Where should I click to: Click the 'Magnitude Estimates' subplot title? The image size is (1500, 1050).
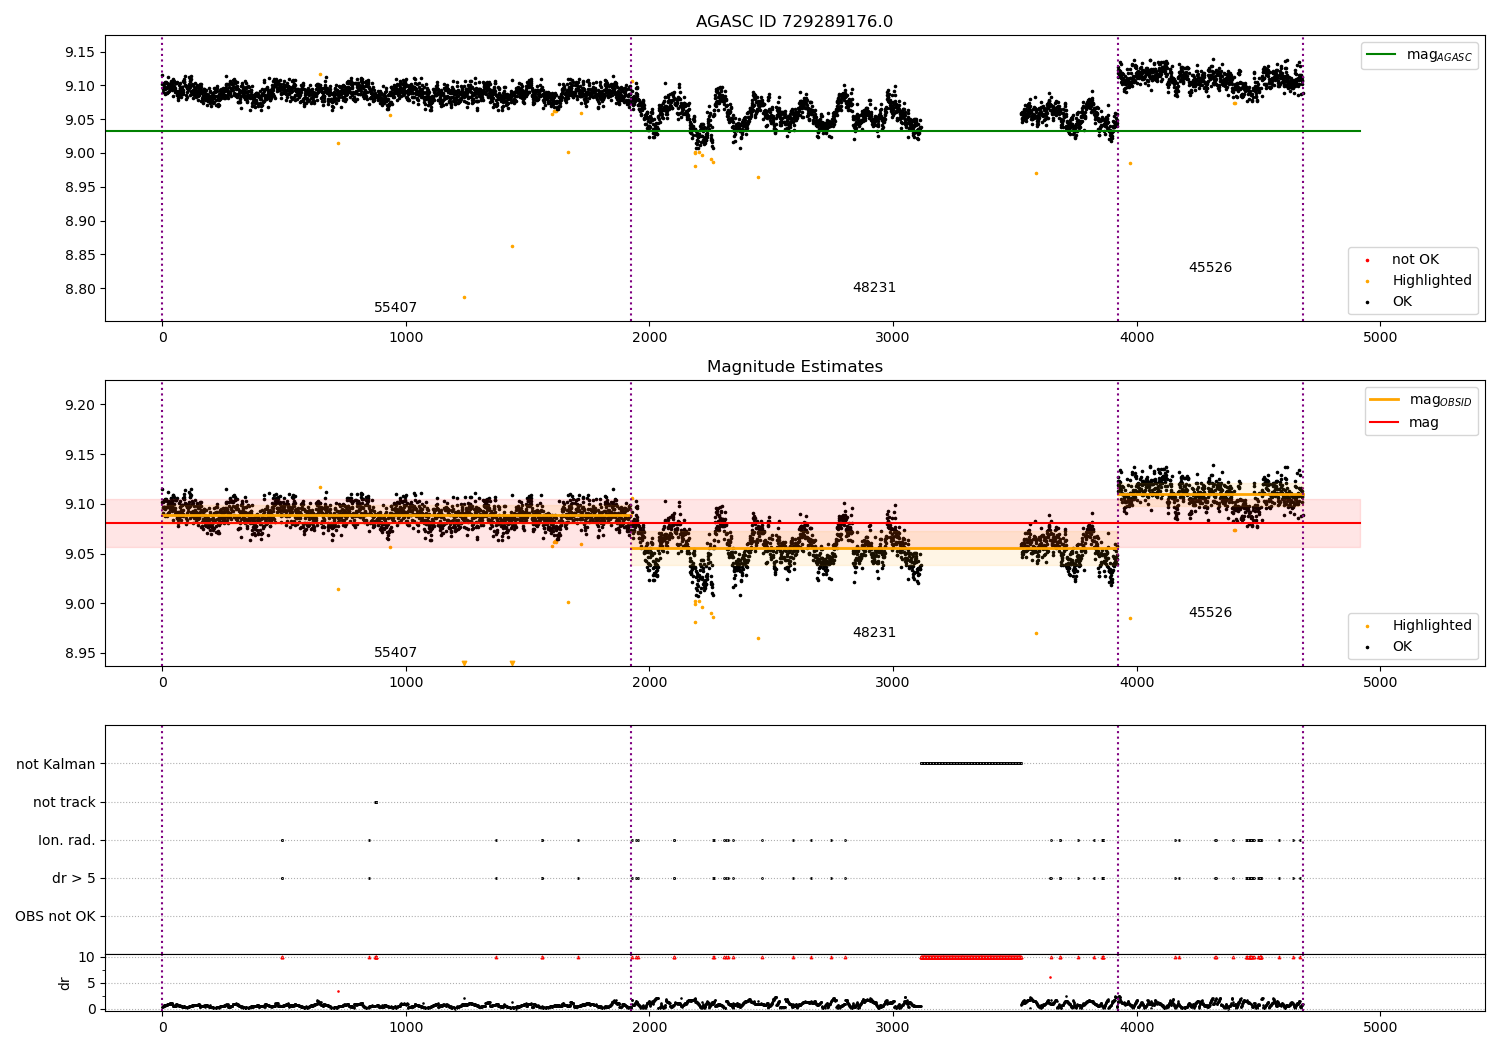(x=794, y=367)
